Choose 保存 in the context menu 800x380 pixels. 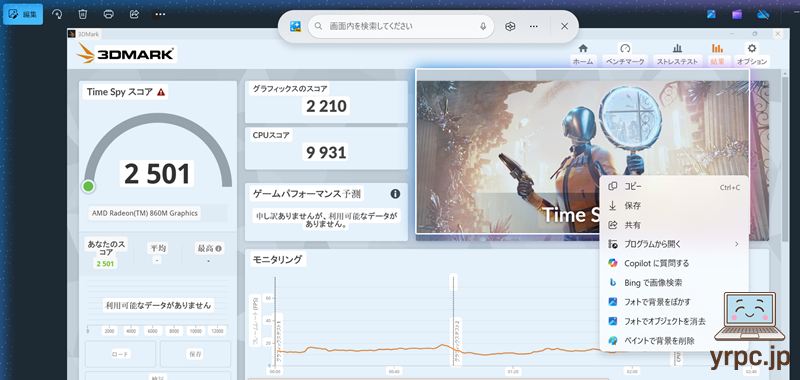click(674, 206)
